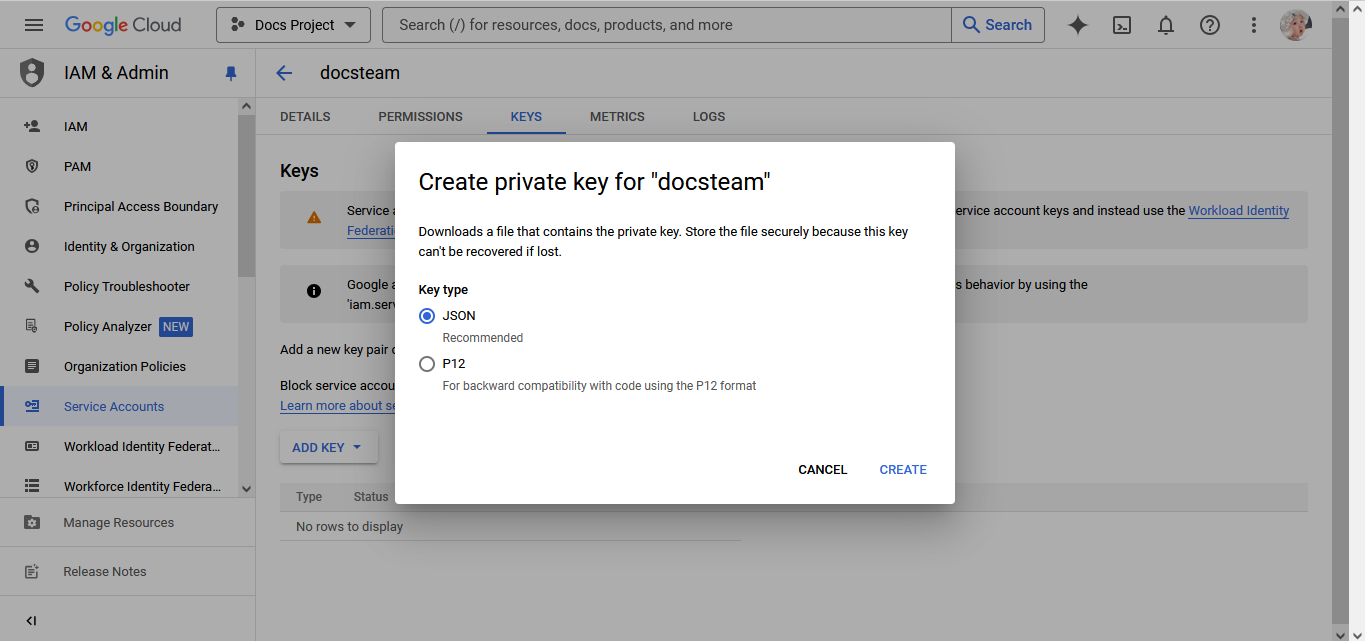
Task: Go back using the arrow beside docsteam
Action: point(284,73)
